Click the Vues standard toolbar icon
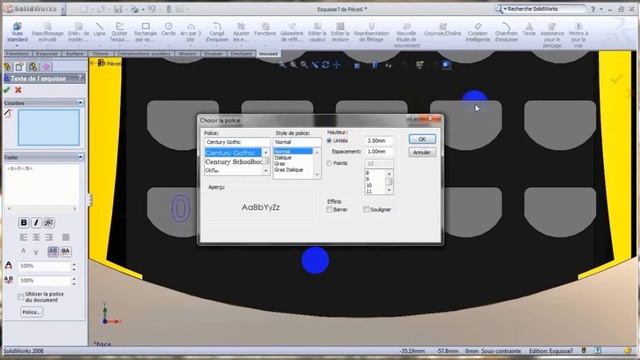Screen dimensions: 640x360 pyautogui.click(x=17, y=32)
